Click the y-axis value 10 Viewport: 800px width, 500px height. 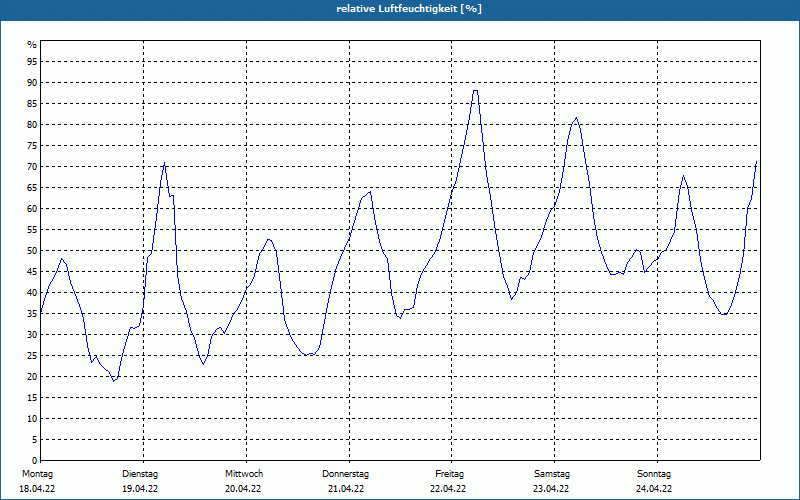point(32,418)
